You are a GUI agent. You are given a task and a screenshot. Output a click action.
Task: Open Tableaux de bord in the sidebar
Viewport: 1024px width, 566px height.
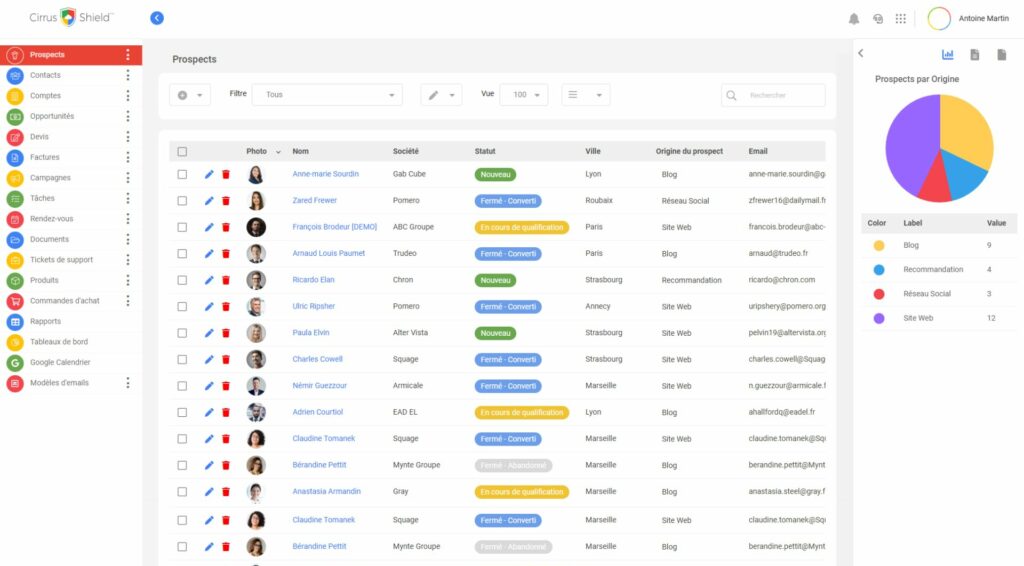click(x=59, y=342)
